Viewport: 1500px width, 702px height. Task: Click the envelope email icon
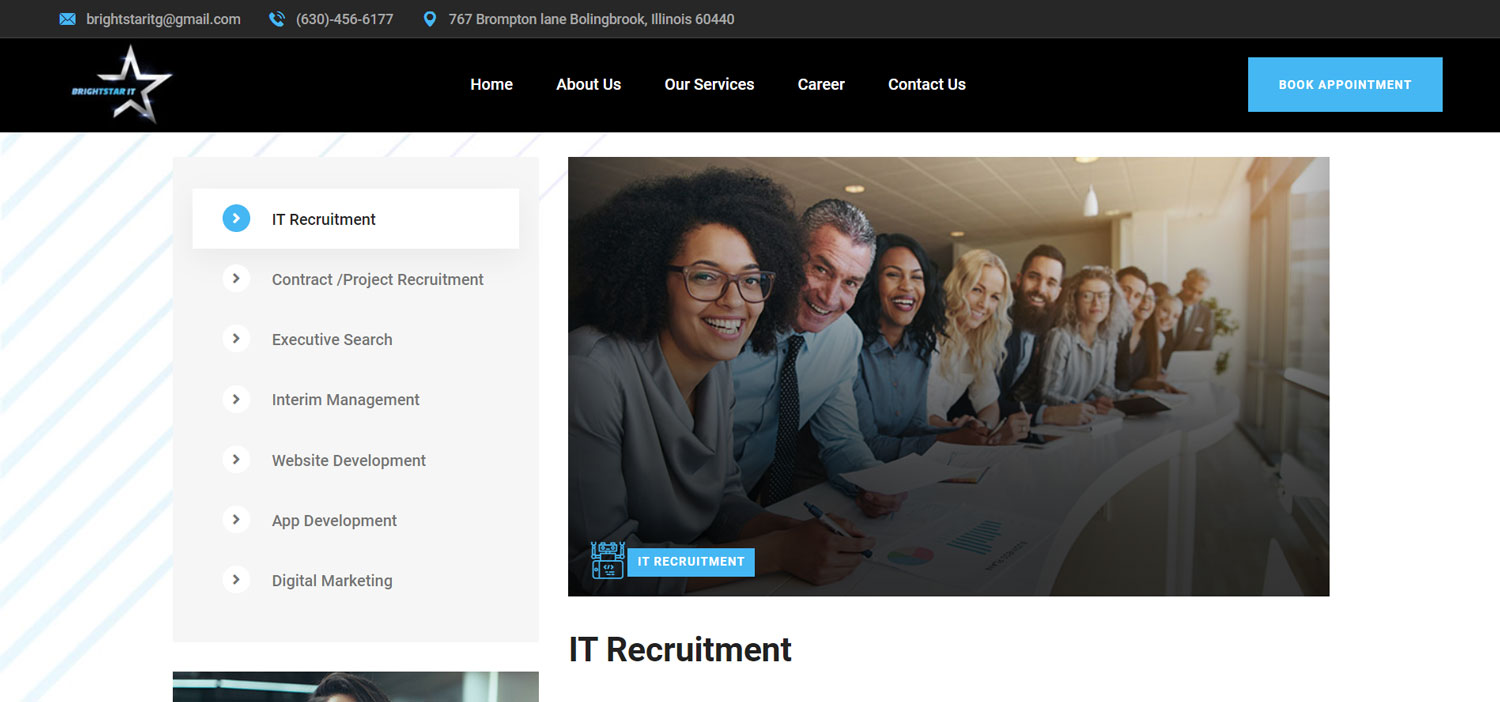[x=67, y=19]
